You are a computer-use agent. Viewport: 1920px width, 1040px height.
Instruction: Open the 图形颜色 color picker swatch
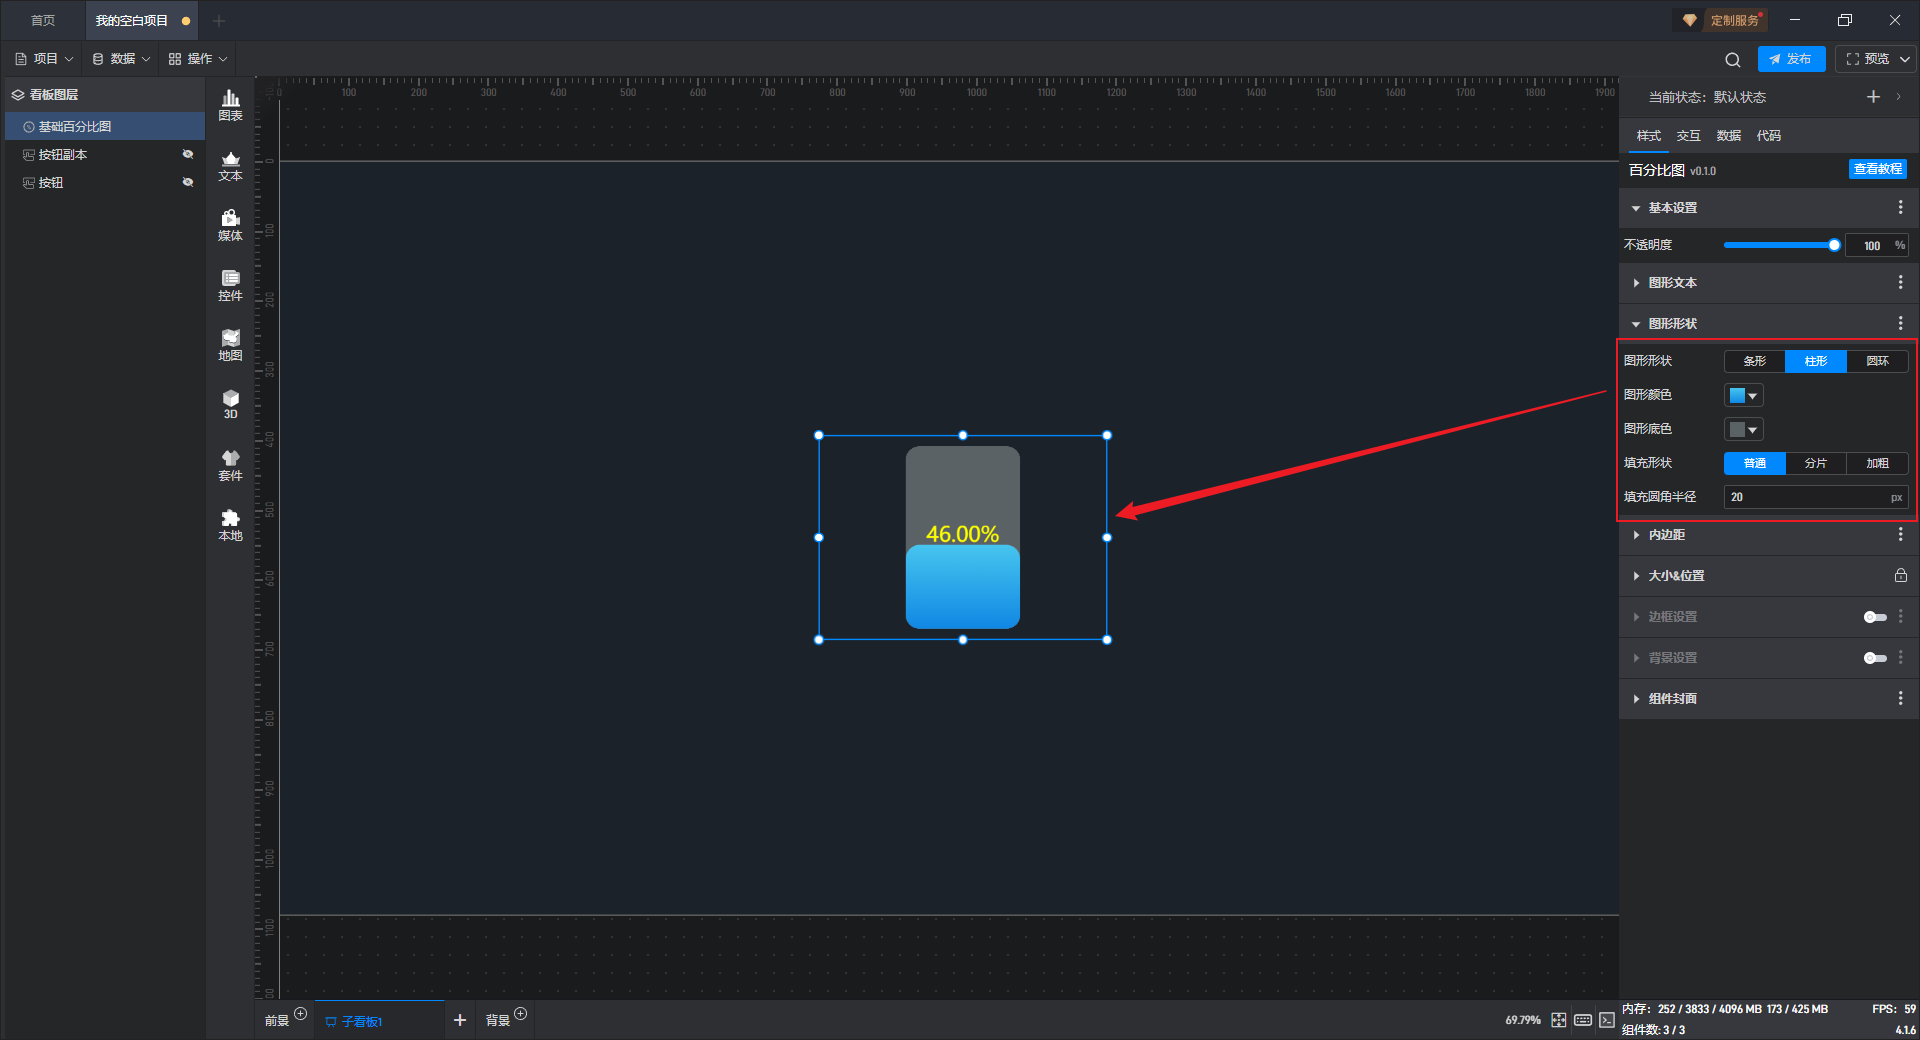point(1743,395)
